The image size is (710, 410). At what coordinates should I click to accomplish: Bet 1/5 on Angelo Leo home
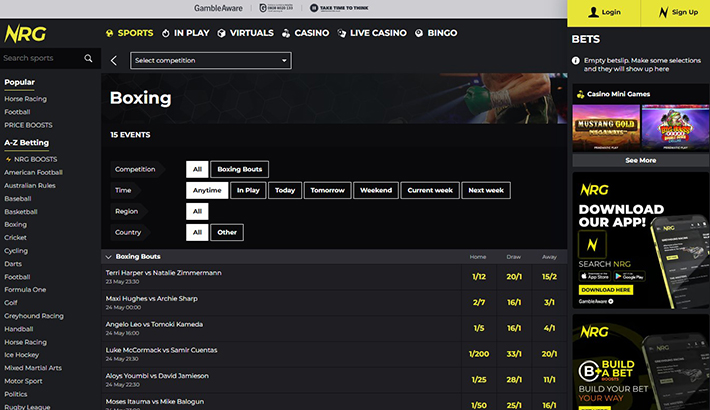coord(479,328)
